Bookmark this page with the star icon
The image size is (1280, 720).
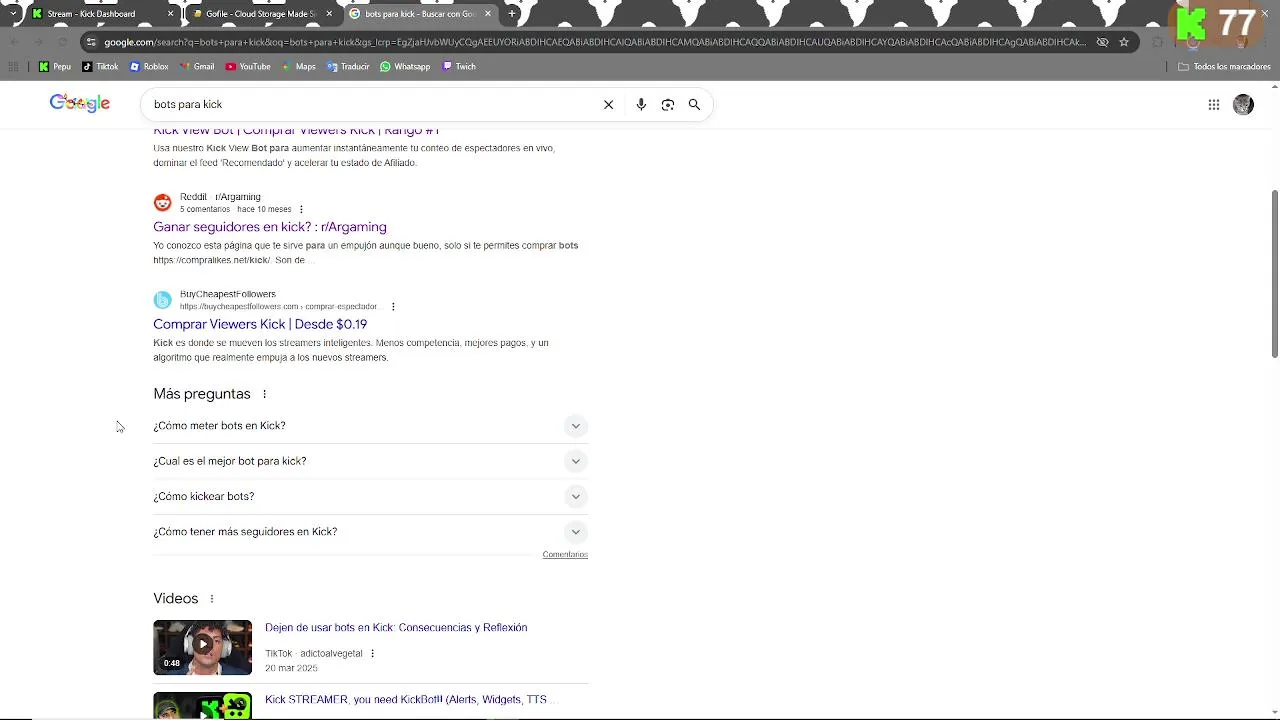[x=1124, y=42]
